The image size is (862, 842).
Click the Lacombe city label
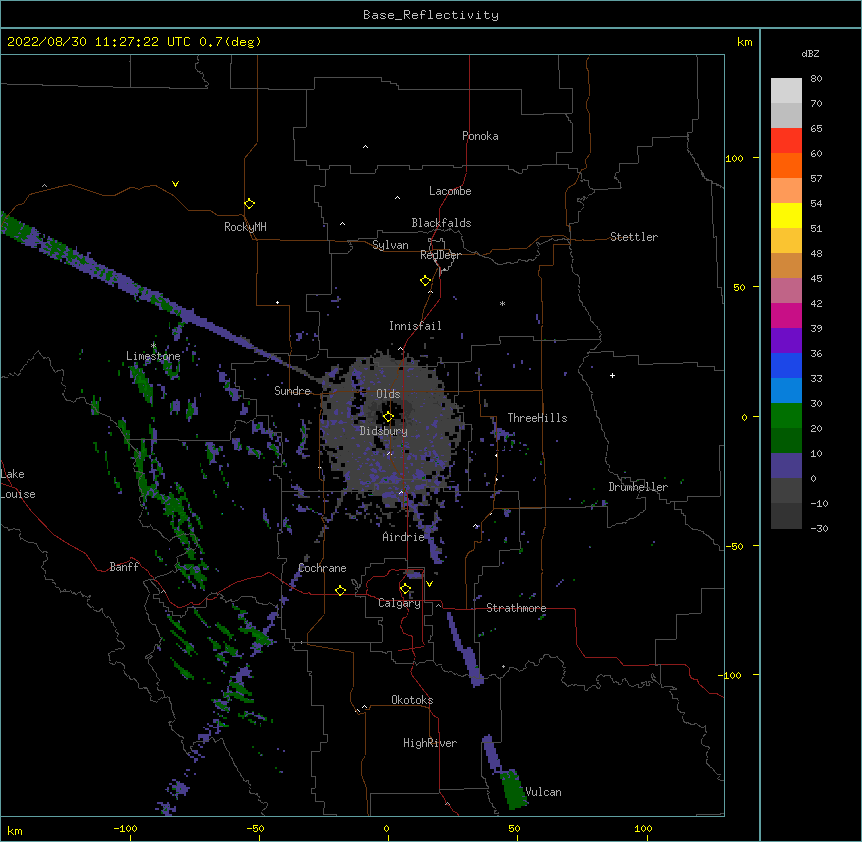coord(450,191)
